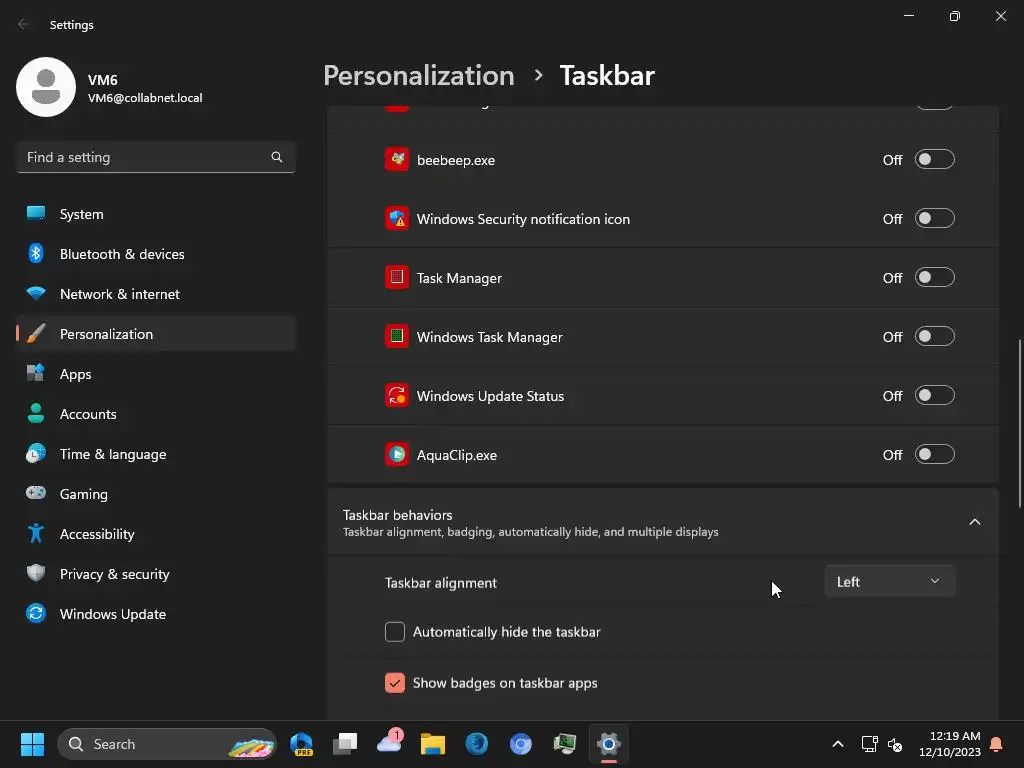
Task: Open the Windows Start menu button
Action: (x=32, y=744)
